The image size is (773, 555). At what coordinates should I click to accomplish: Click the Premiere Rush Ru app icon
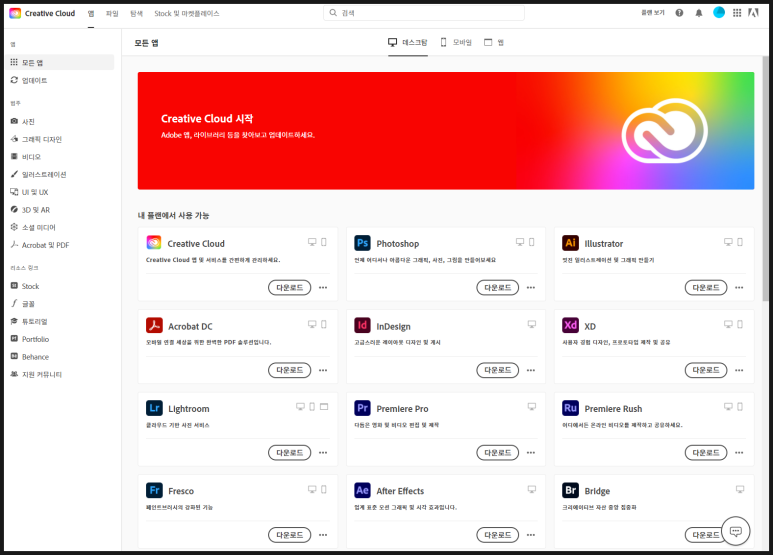click(570, 408)
